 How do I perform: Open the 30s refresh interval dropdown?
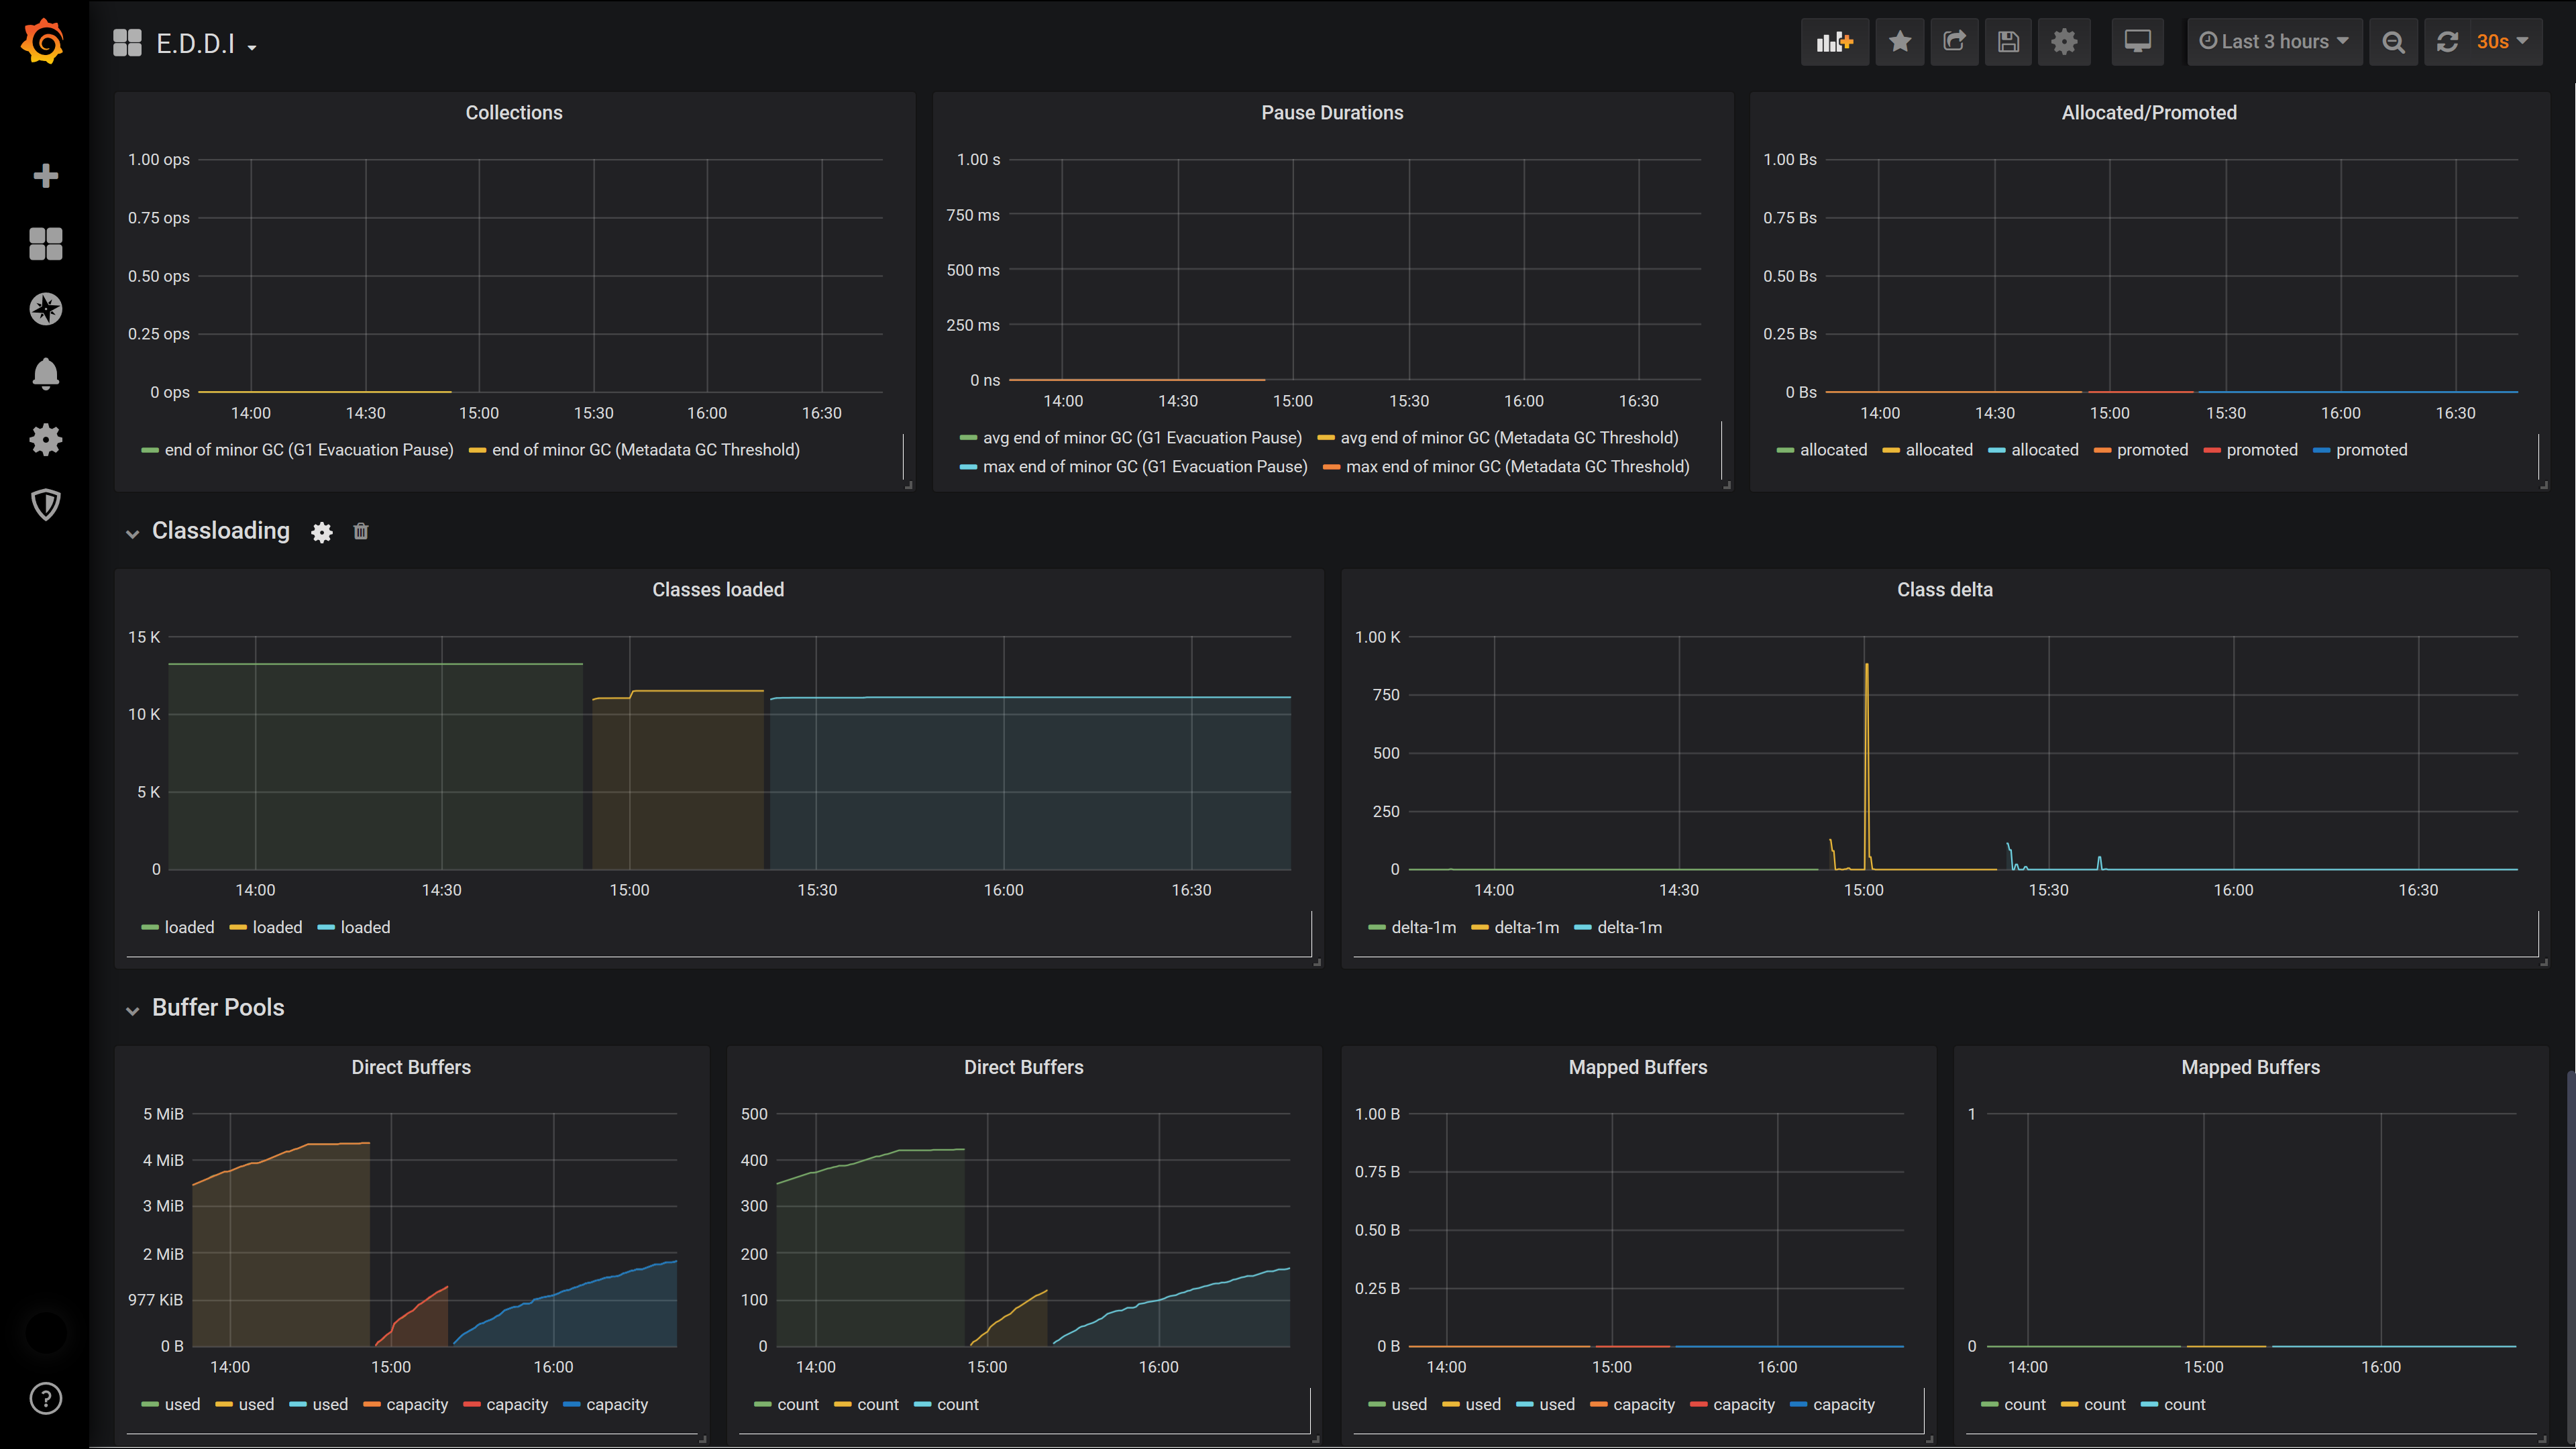click(x=2502, y=42)
